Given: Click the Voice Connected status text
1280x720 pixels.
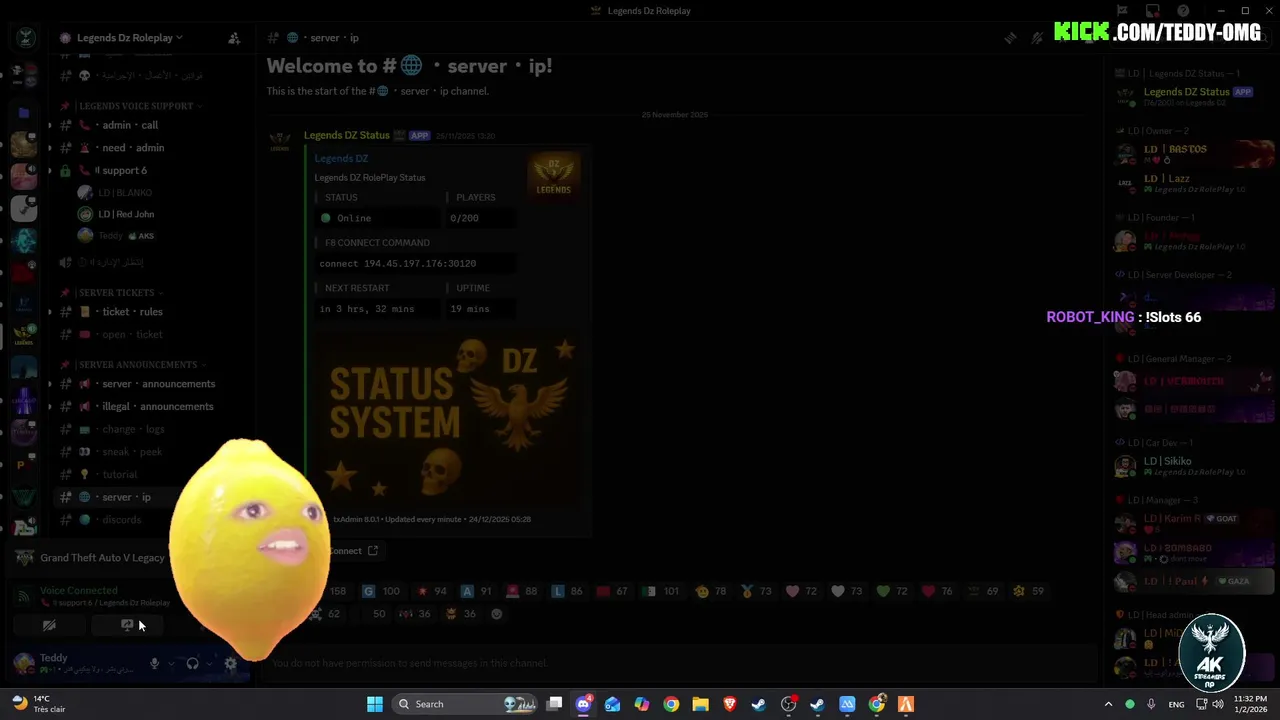Looking at the screenshot, I should (x=79, y=591).
